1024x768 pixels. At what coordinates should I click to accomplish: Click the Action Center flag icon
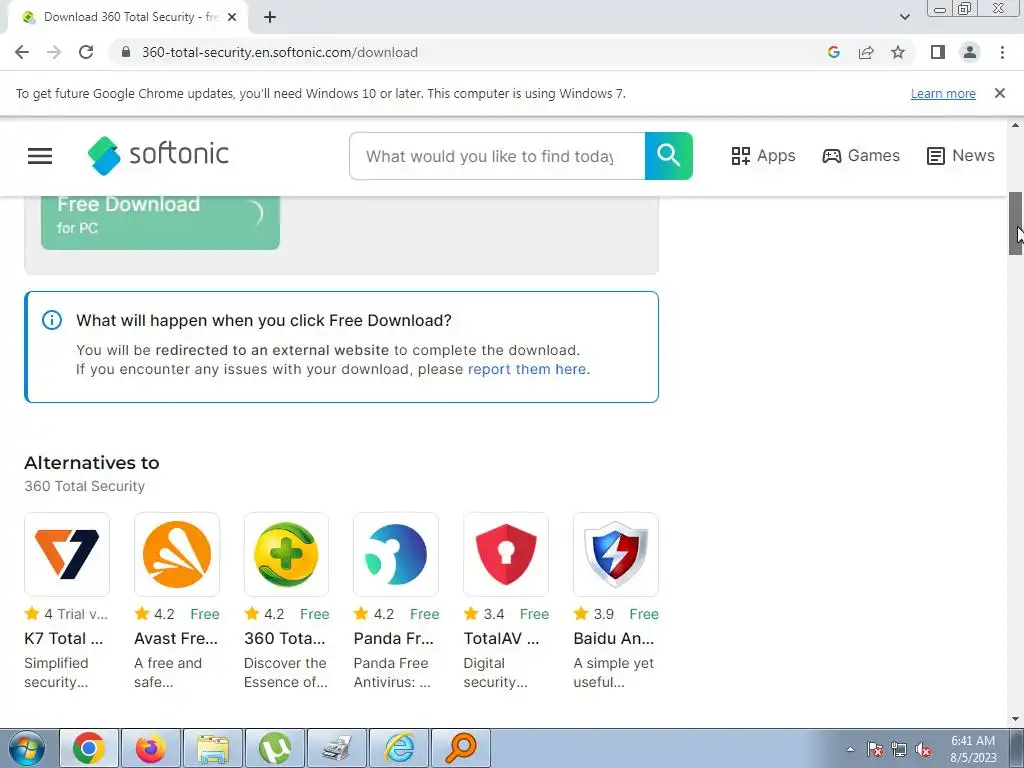[875, 749]
